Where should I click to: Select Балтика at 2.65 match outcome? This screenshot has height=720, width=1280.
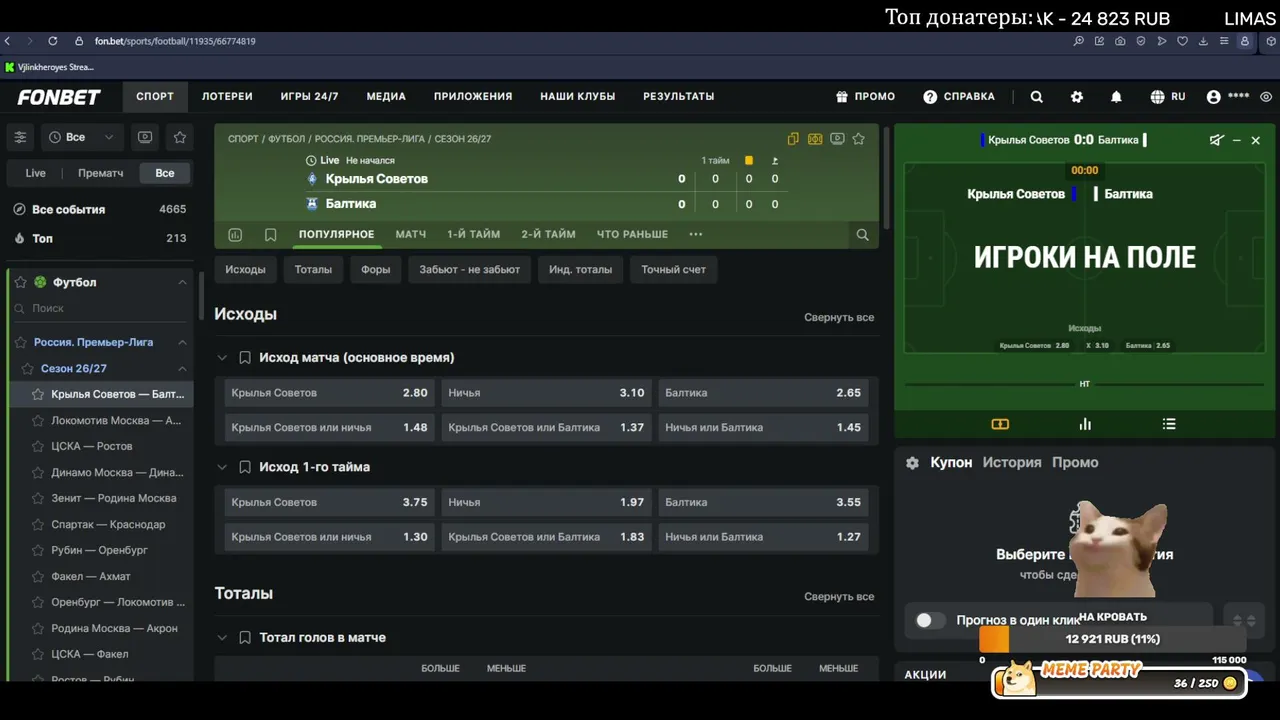click(x=763, y=393)
